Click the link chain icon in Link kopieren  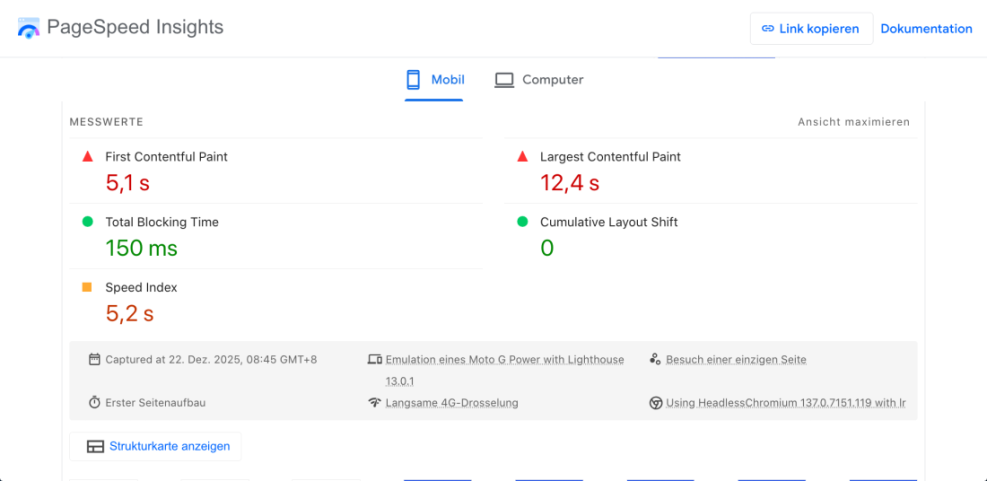[x=767, y=28]
